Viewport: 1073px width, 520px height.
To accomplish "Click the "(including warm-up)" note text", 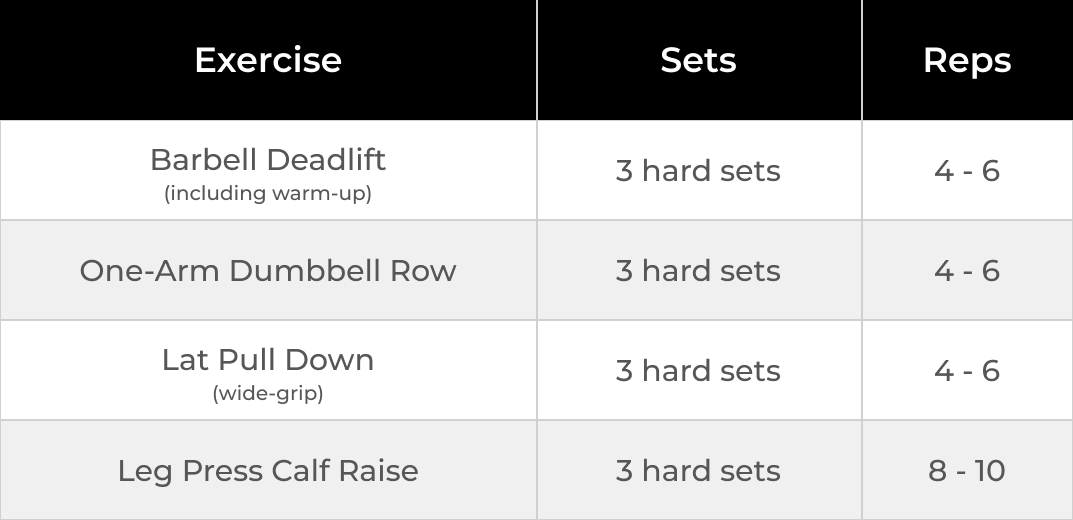I will [268, 193].
